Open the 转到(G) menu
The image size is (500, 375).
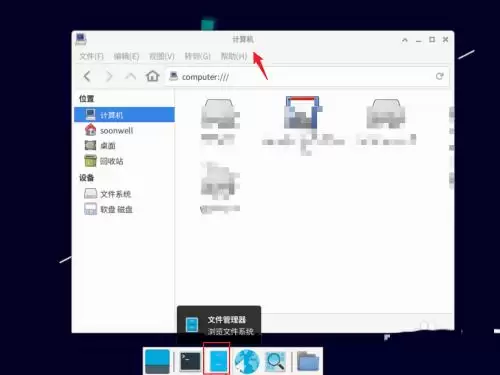point(198,56)
